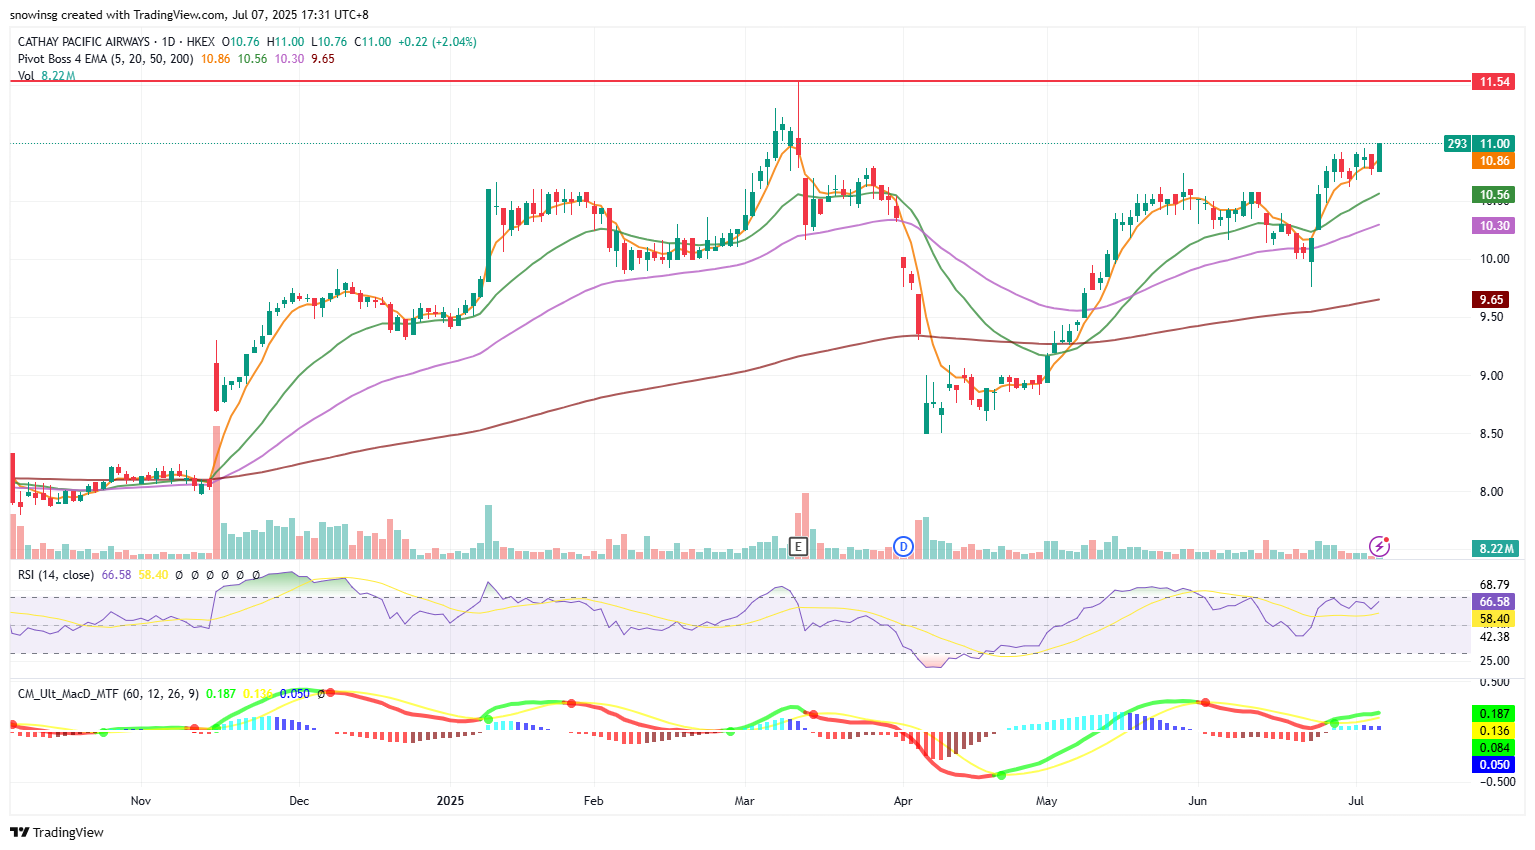Click the +0.22 (+2.04%) change value
The height and width of the screenshot is (850, 1535).
tap(437, 42)
